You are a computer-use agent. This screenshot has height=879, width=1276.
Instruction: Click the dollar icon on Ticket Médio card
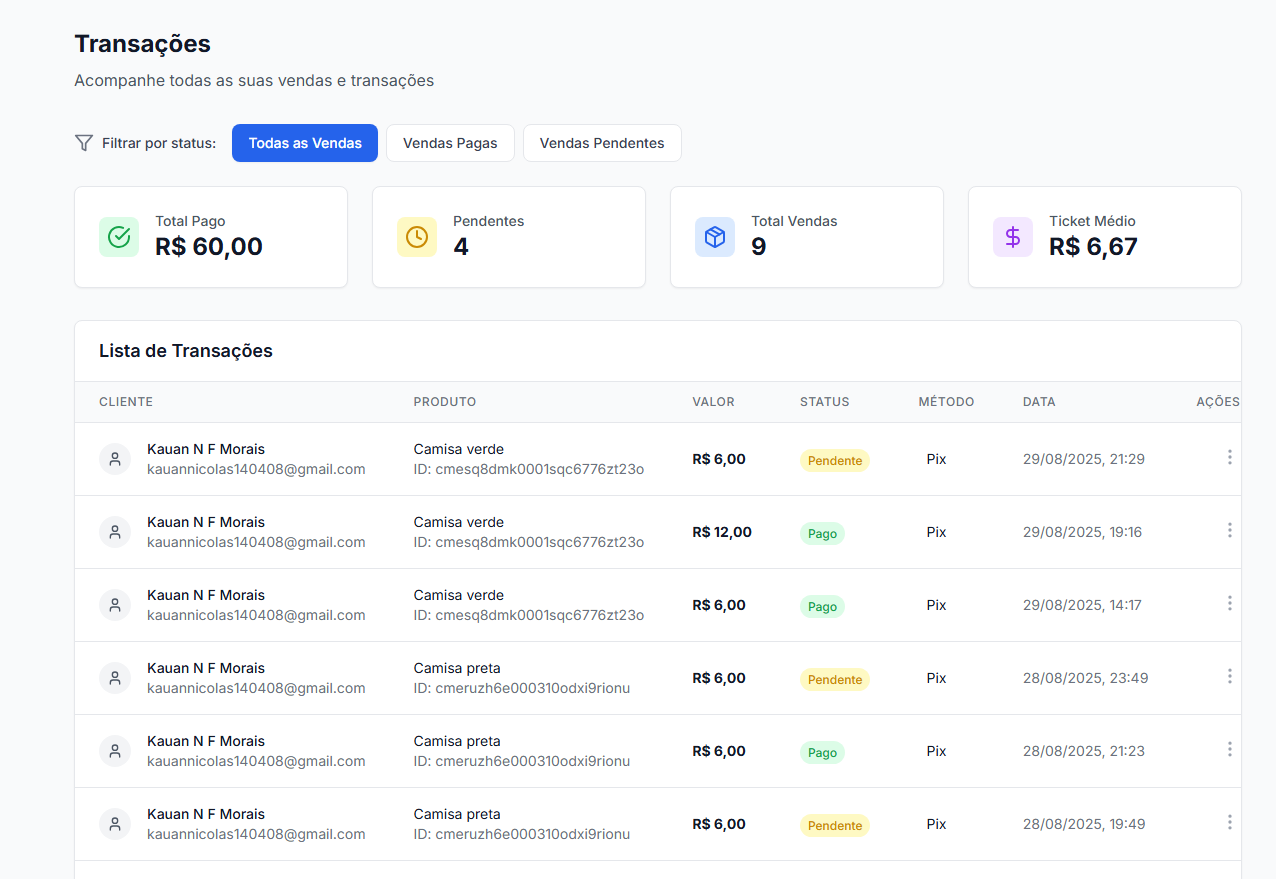[x=1013, y=237]
